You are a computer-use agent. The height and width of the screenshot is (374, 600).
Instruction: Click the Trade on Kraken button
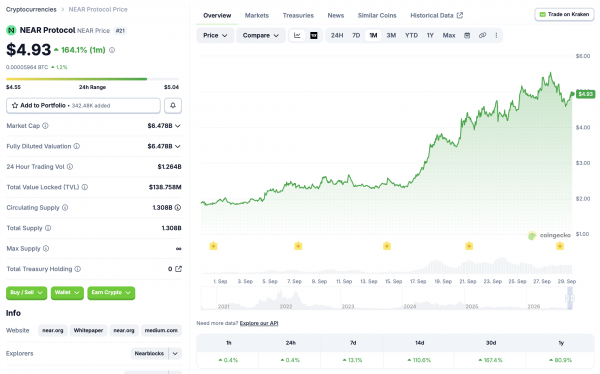coord(564,15)
